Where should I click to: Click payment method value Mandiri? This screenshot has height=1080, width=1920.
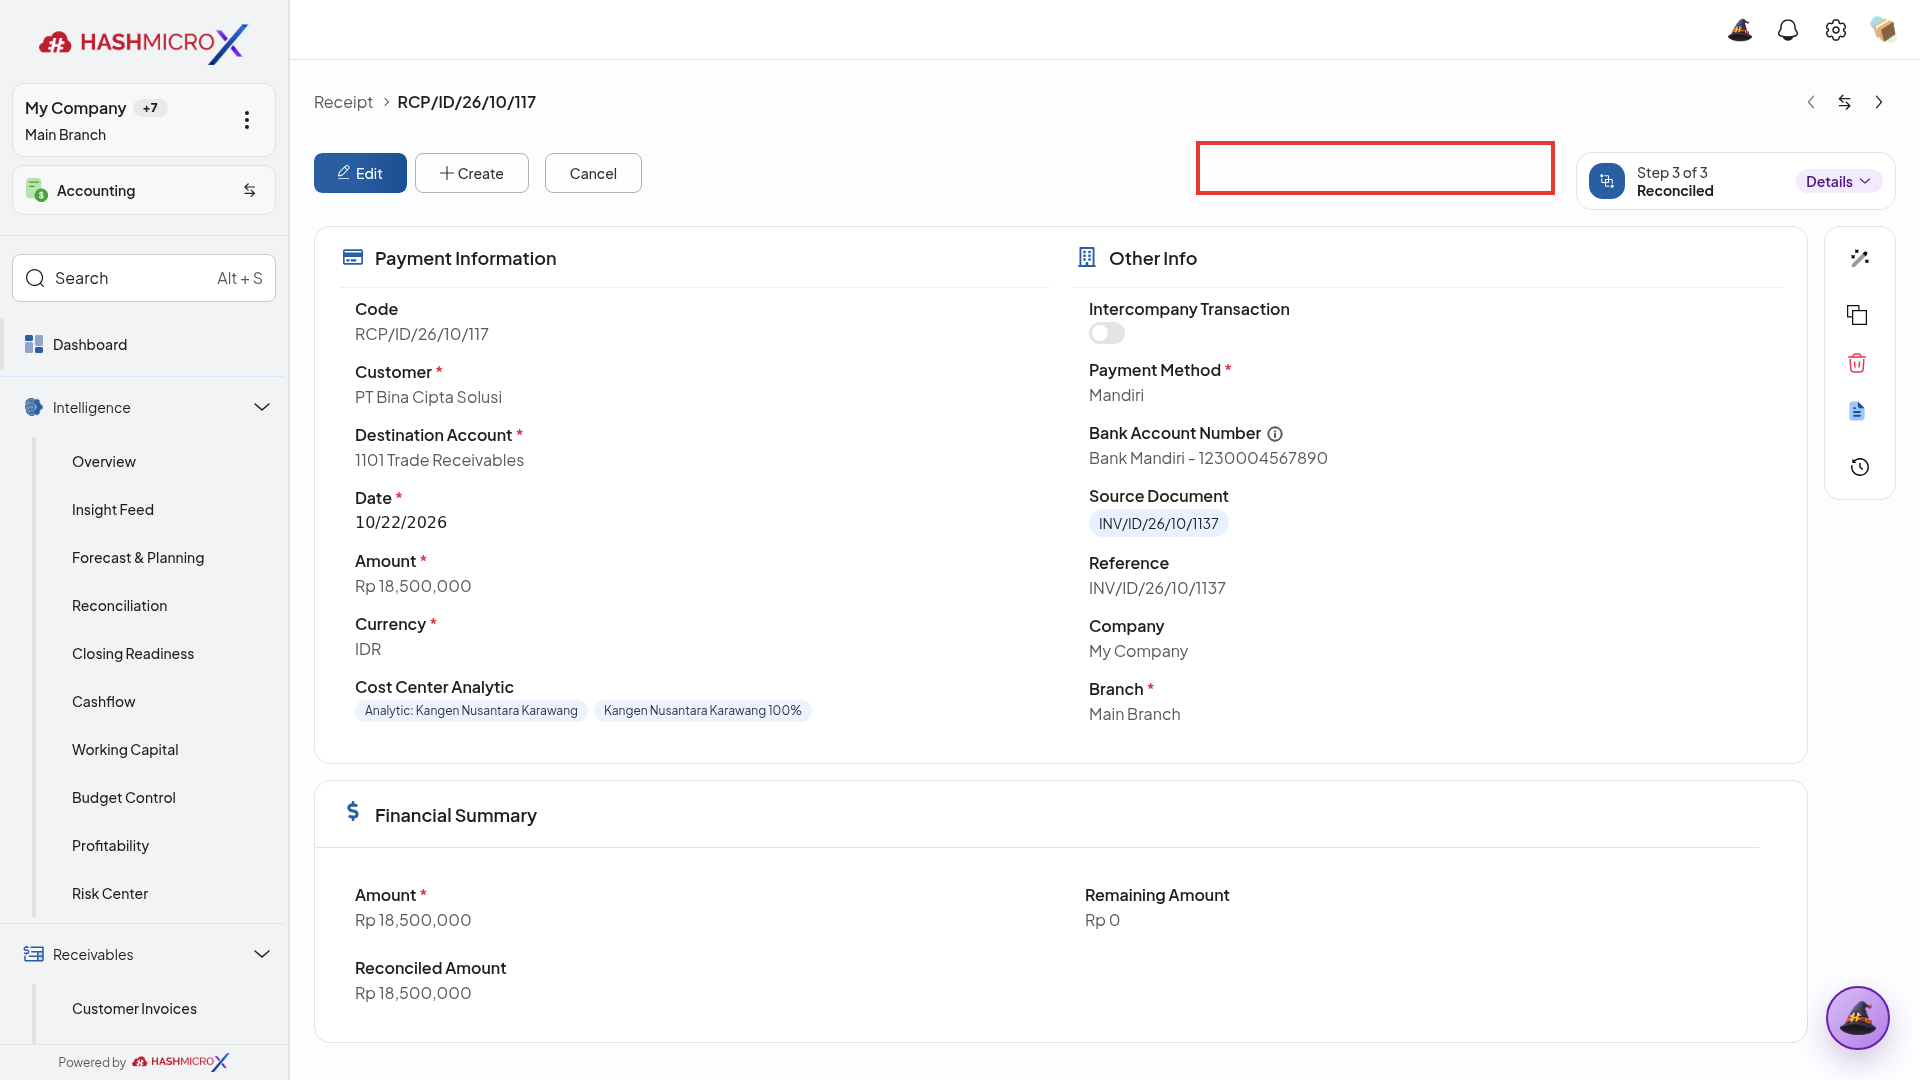1116,395
